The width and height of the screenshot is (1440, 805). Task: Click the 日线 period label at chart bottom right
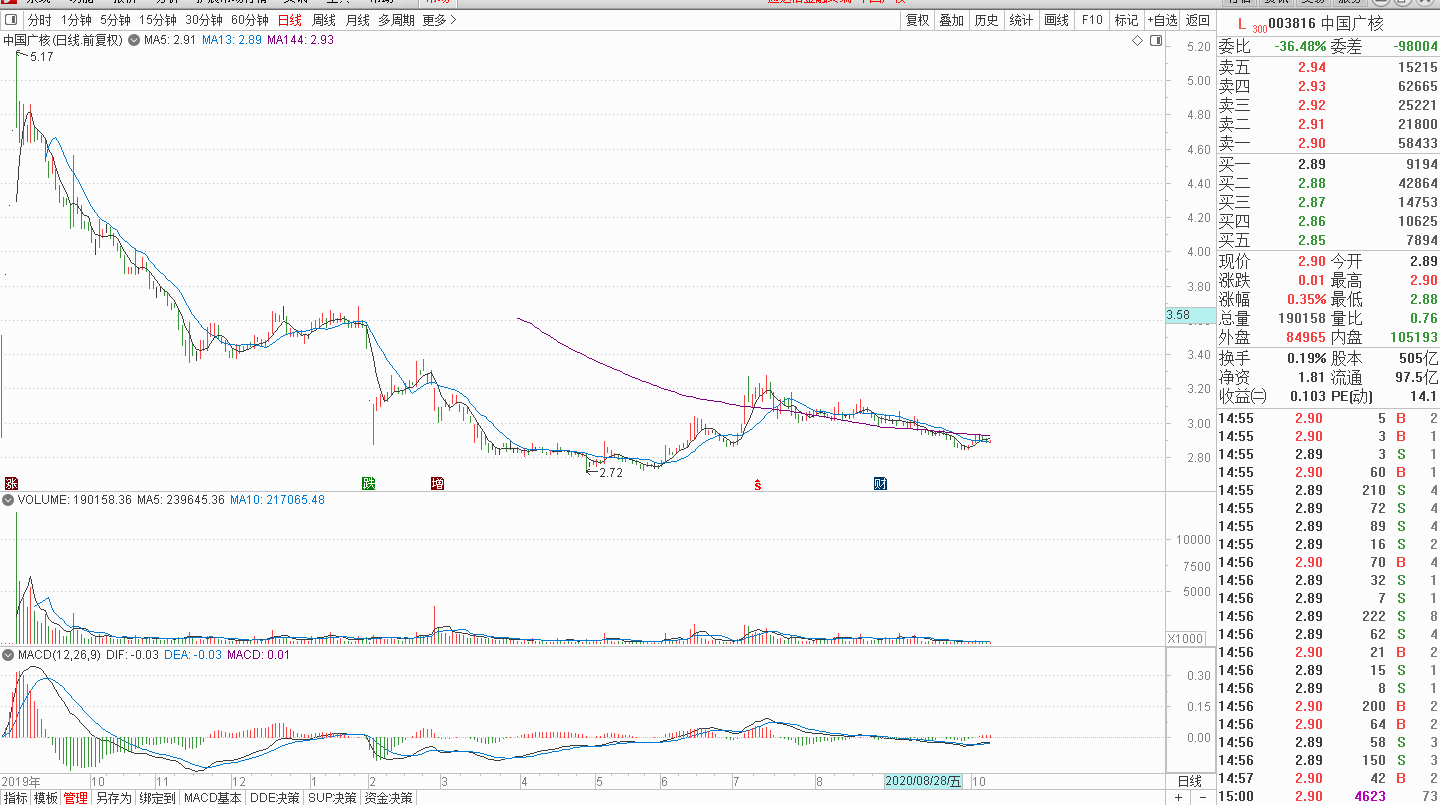1190,781
